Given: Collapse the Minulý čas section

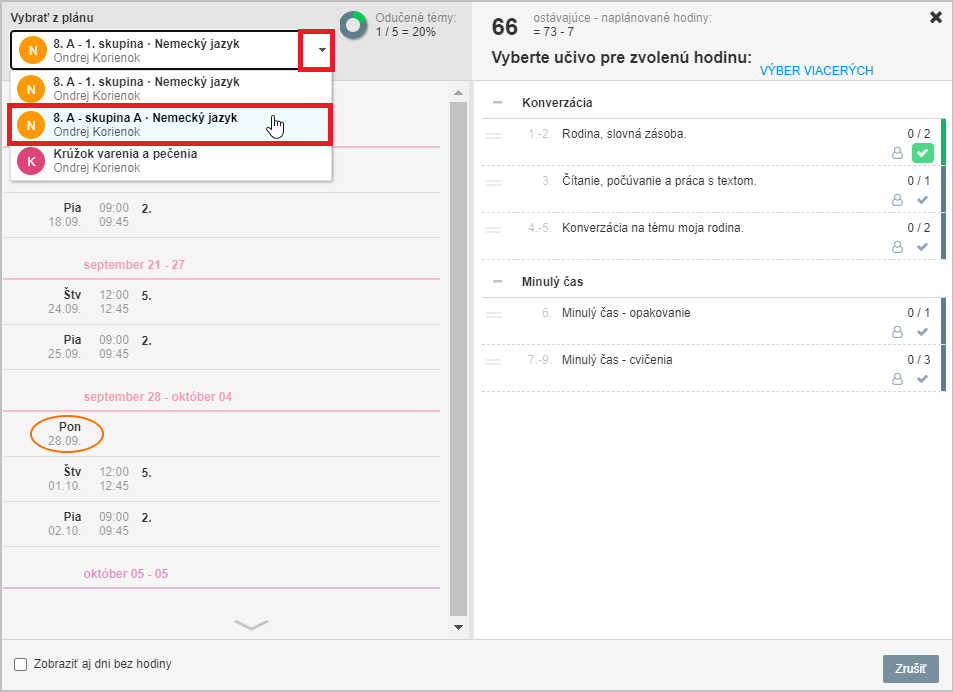Looking at the screenshot, I should click(498, 281).
